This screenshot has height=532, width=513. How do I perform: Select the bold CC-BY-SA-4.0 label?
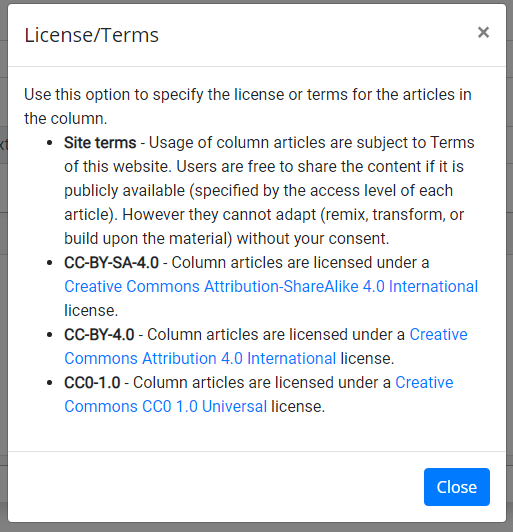[111, 263]
